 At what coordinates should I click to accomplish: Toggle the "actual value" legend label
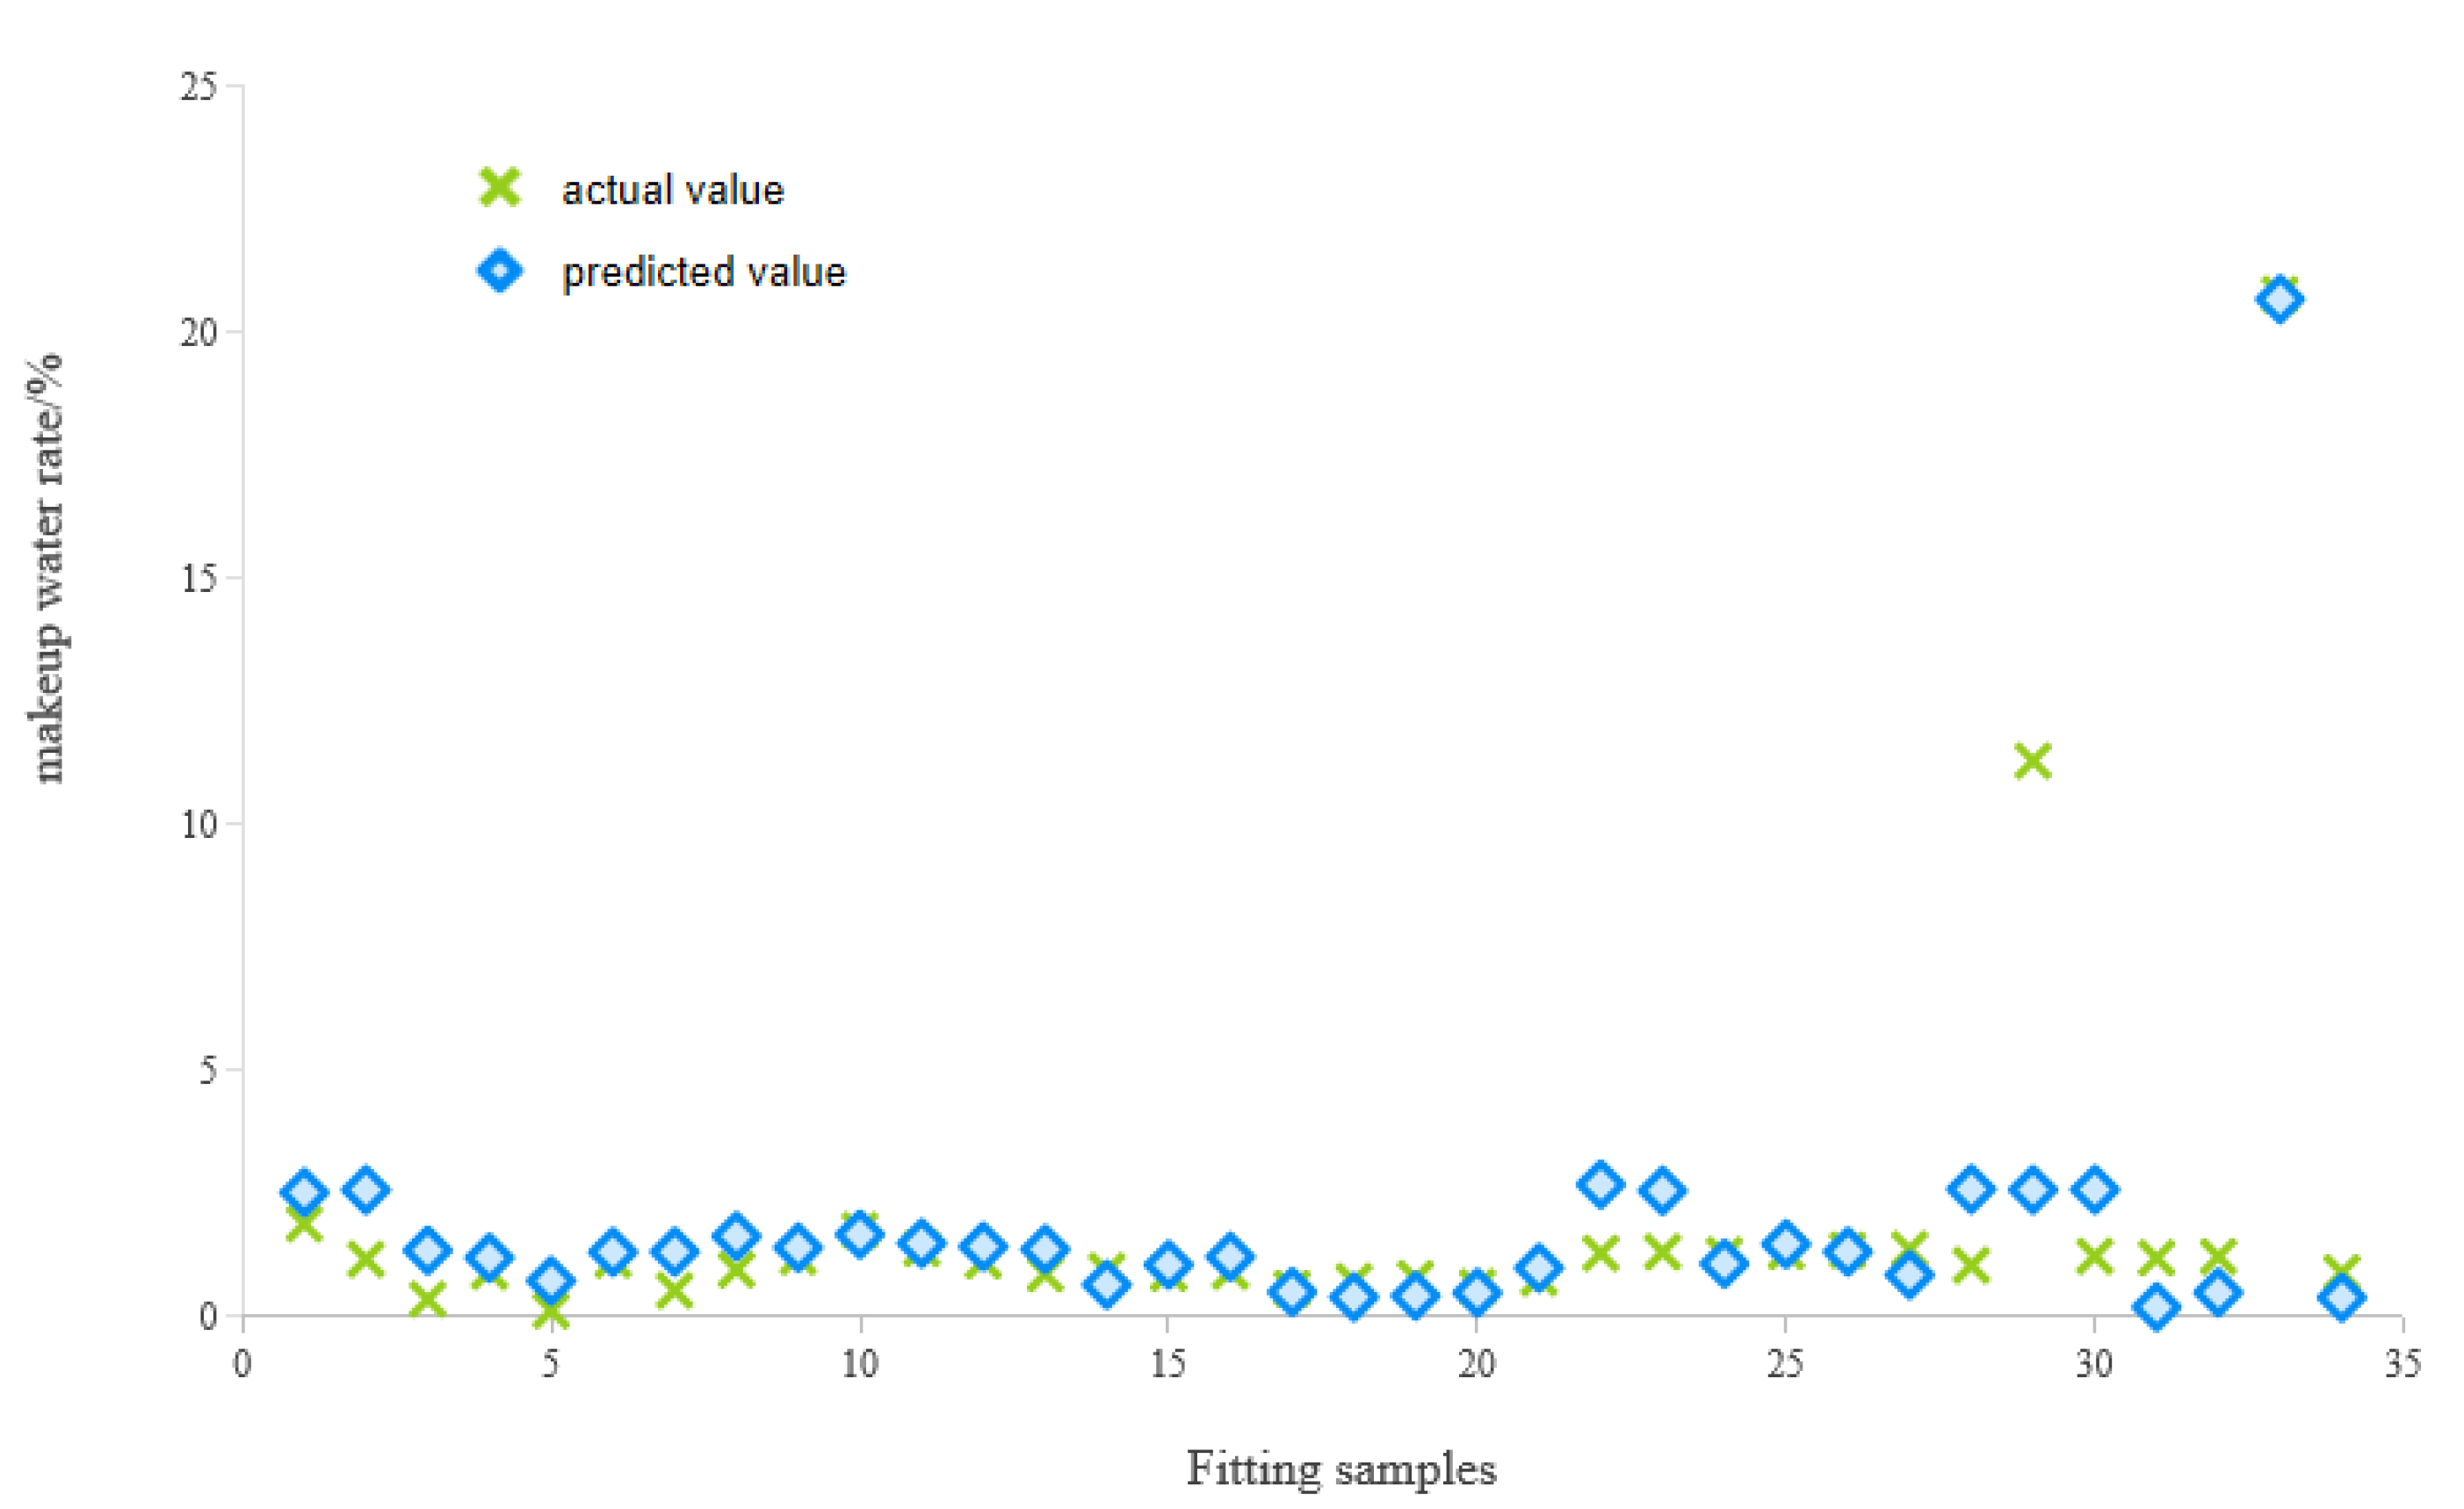pyautogui.click(x=672, y=190)
